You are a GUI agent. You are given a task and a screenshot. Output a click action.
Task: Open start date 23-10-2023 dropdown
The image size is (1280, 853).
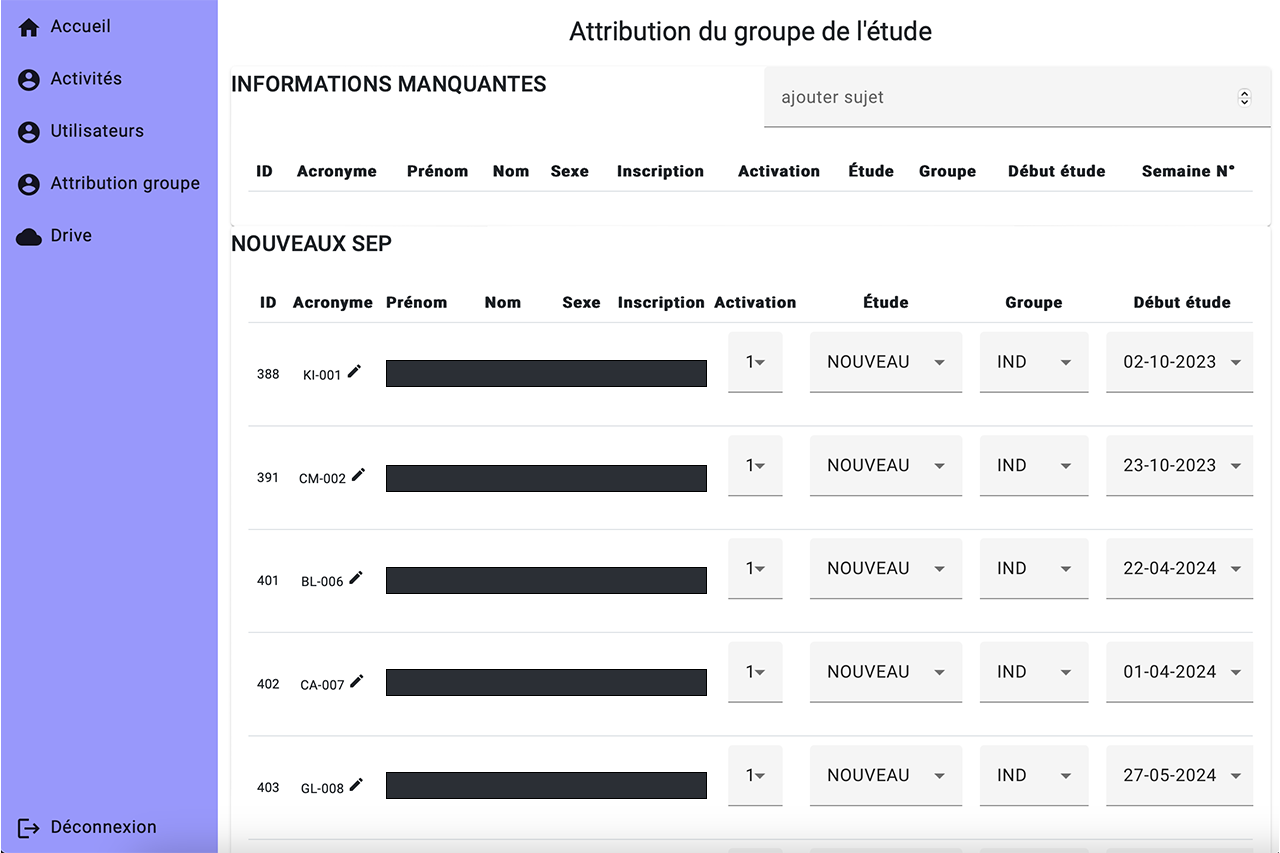(x=1179, y=465)
